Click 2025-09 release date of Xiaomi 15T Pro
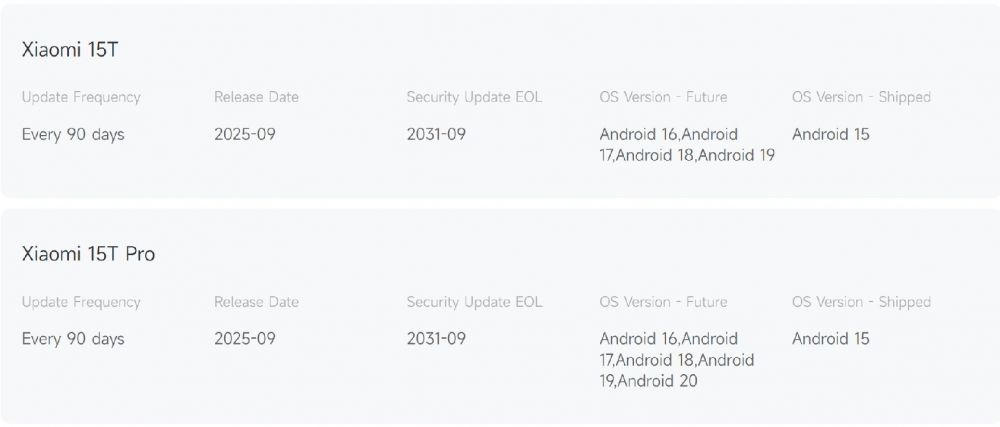Viewport: 1000px width, 427px height. 245,339
